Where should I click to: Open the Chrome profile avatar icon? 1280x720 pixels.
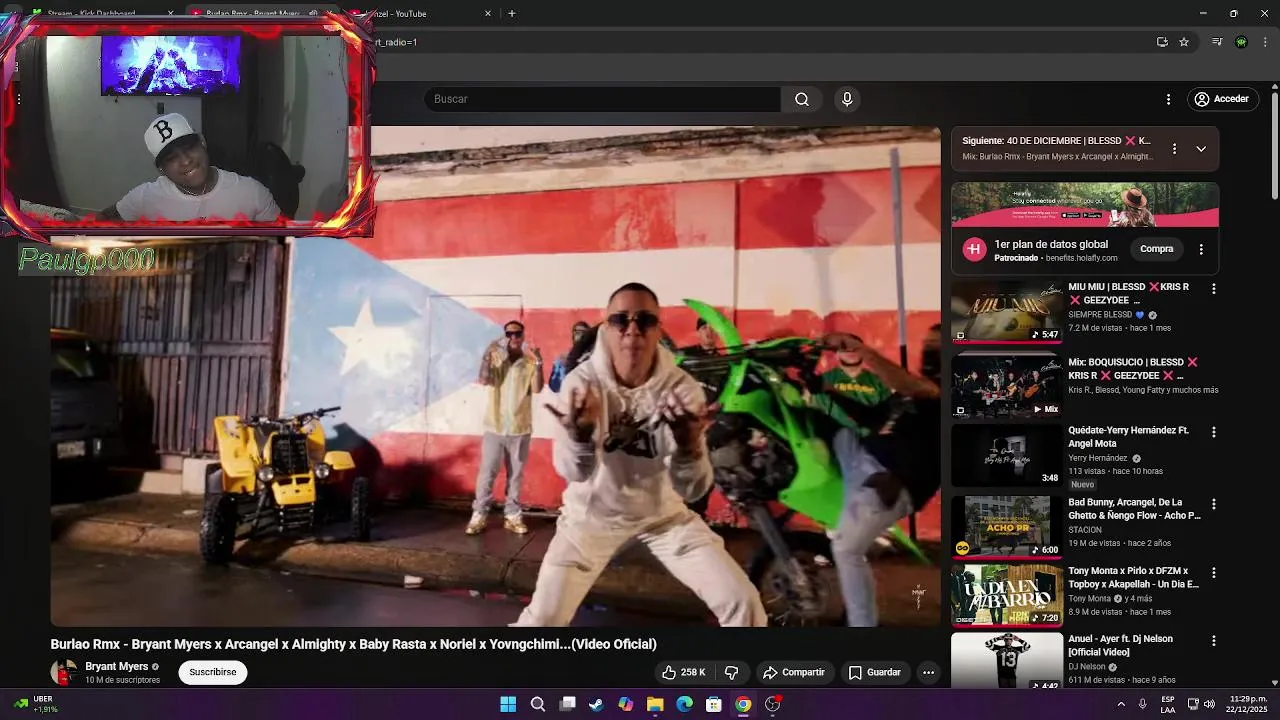pos(1241,42)
